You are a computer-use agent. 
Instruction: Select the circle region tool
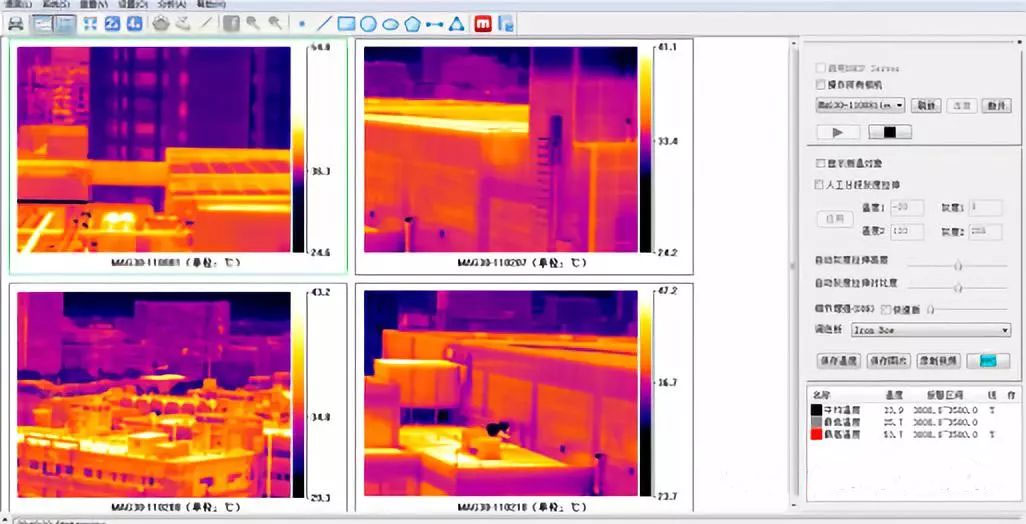tap(368, 23)
